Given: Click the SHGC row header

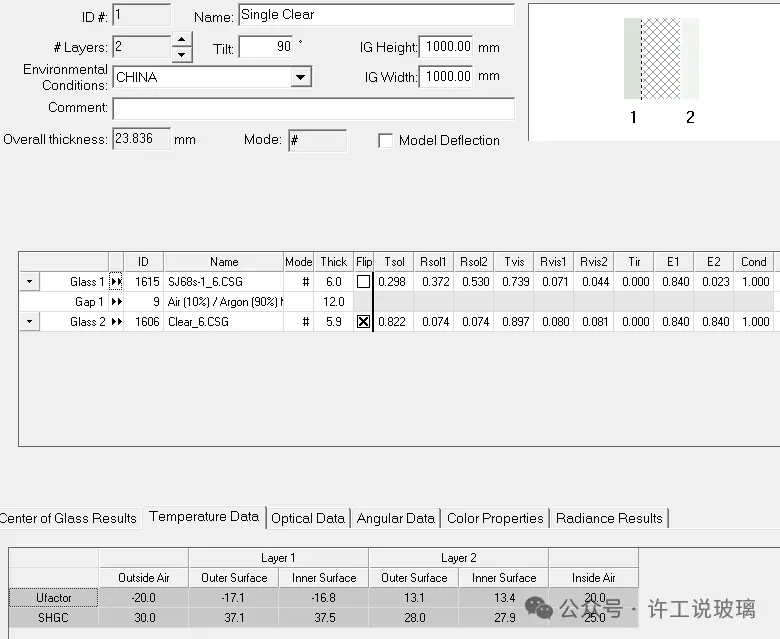Looking at the screenshot, I should pos(54,618).
